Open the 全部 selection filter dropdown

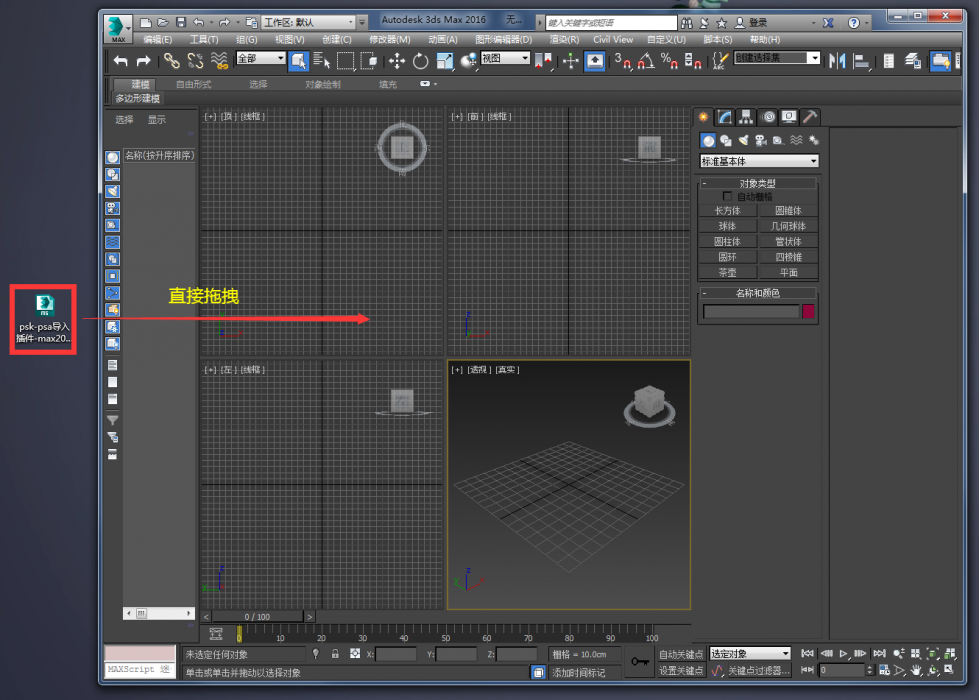coord(261,58)
